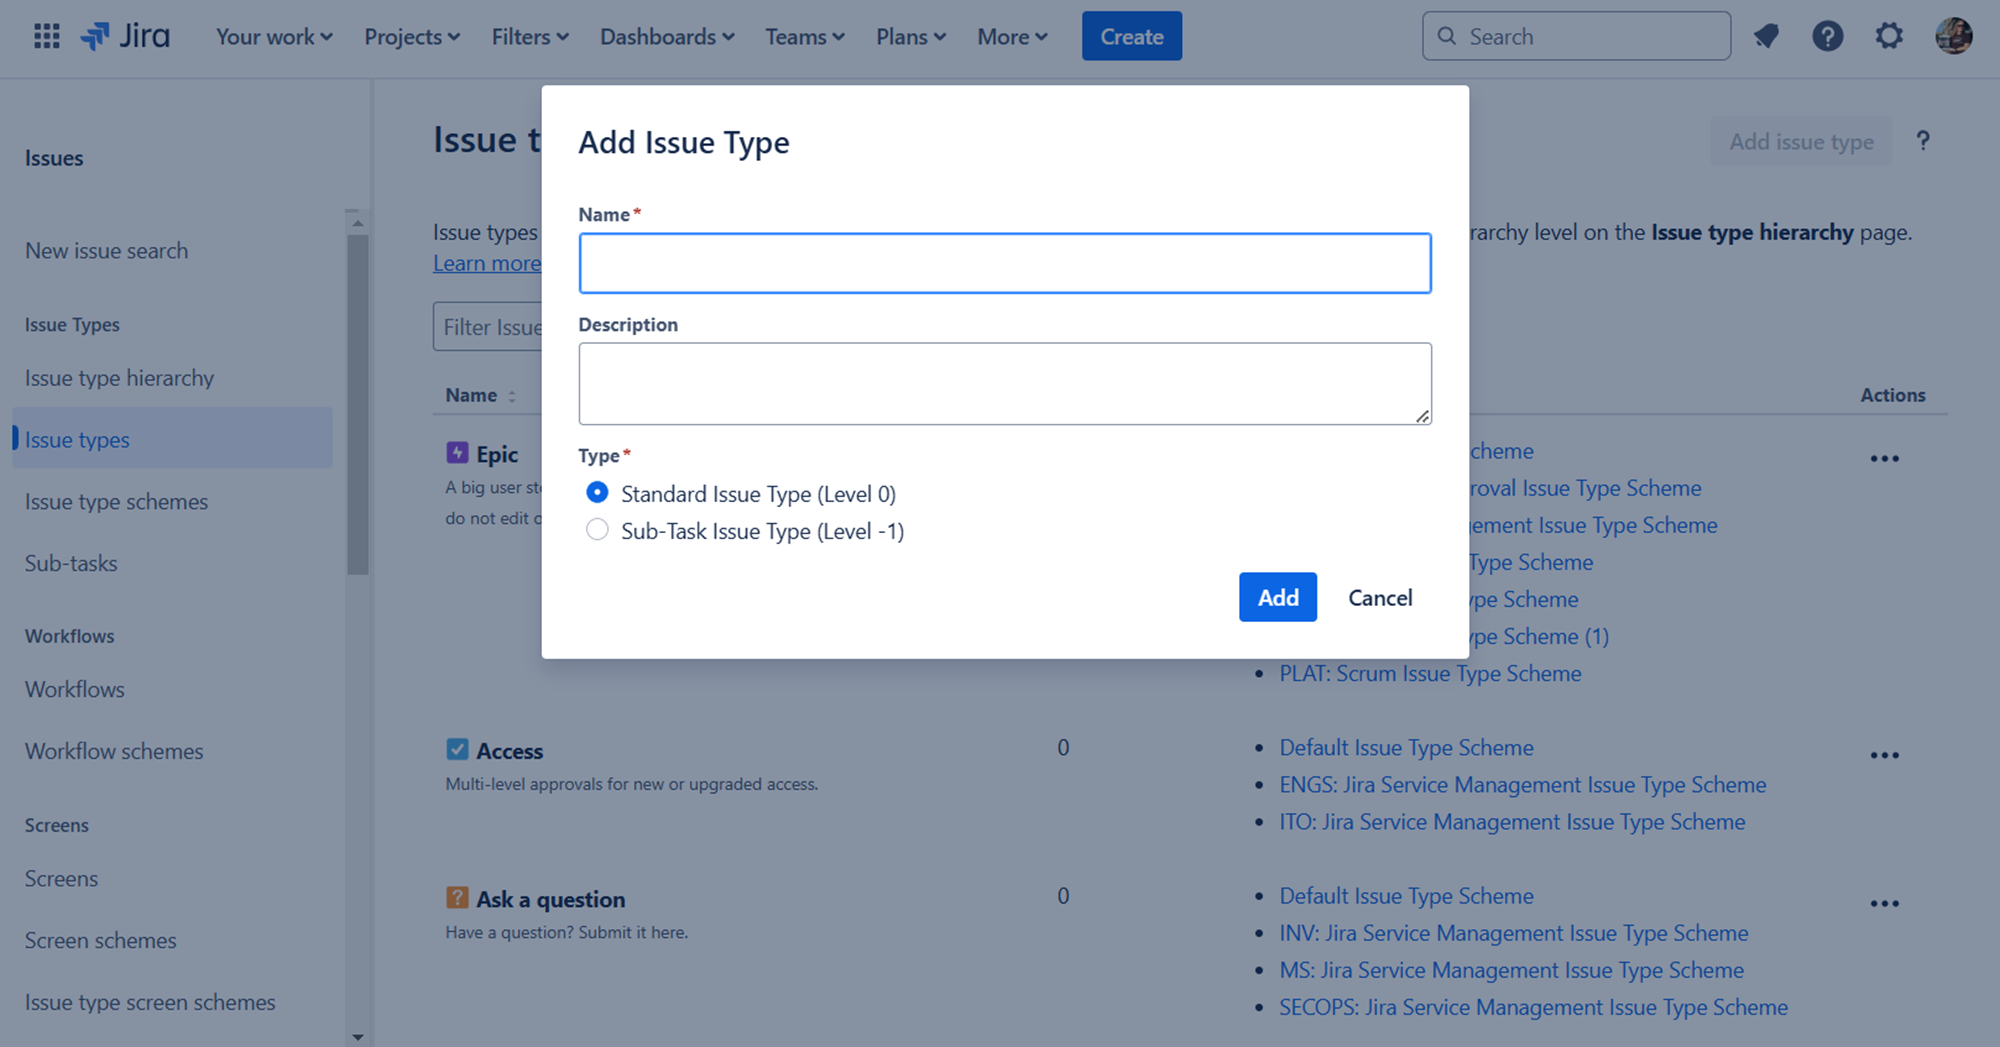Cancel the Add Issue Type dialog
This screenshot has height=1047, width=2000.
[1380, 597]
